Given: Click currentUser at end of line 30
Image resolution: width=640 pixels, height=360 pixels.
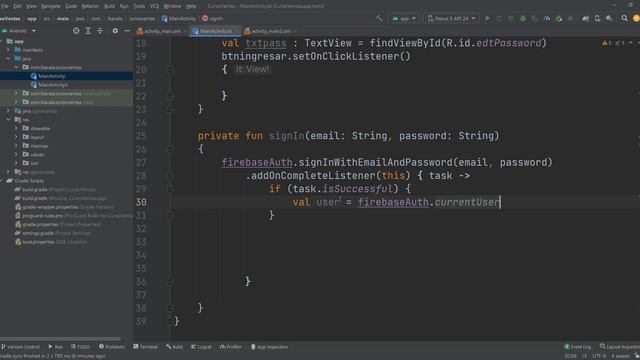Looking at the screenshot, I should [467, 202].
